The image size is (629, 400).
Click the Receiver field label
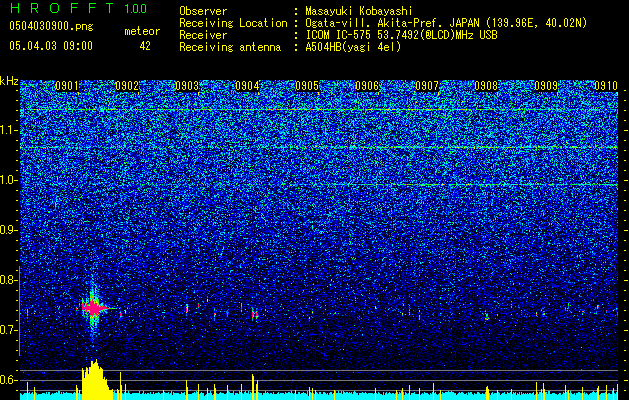point(203,35)
